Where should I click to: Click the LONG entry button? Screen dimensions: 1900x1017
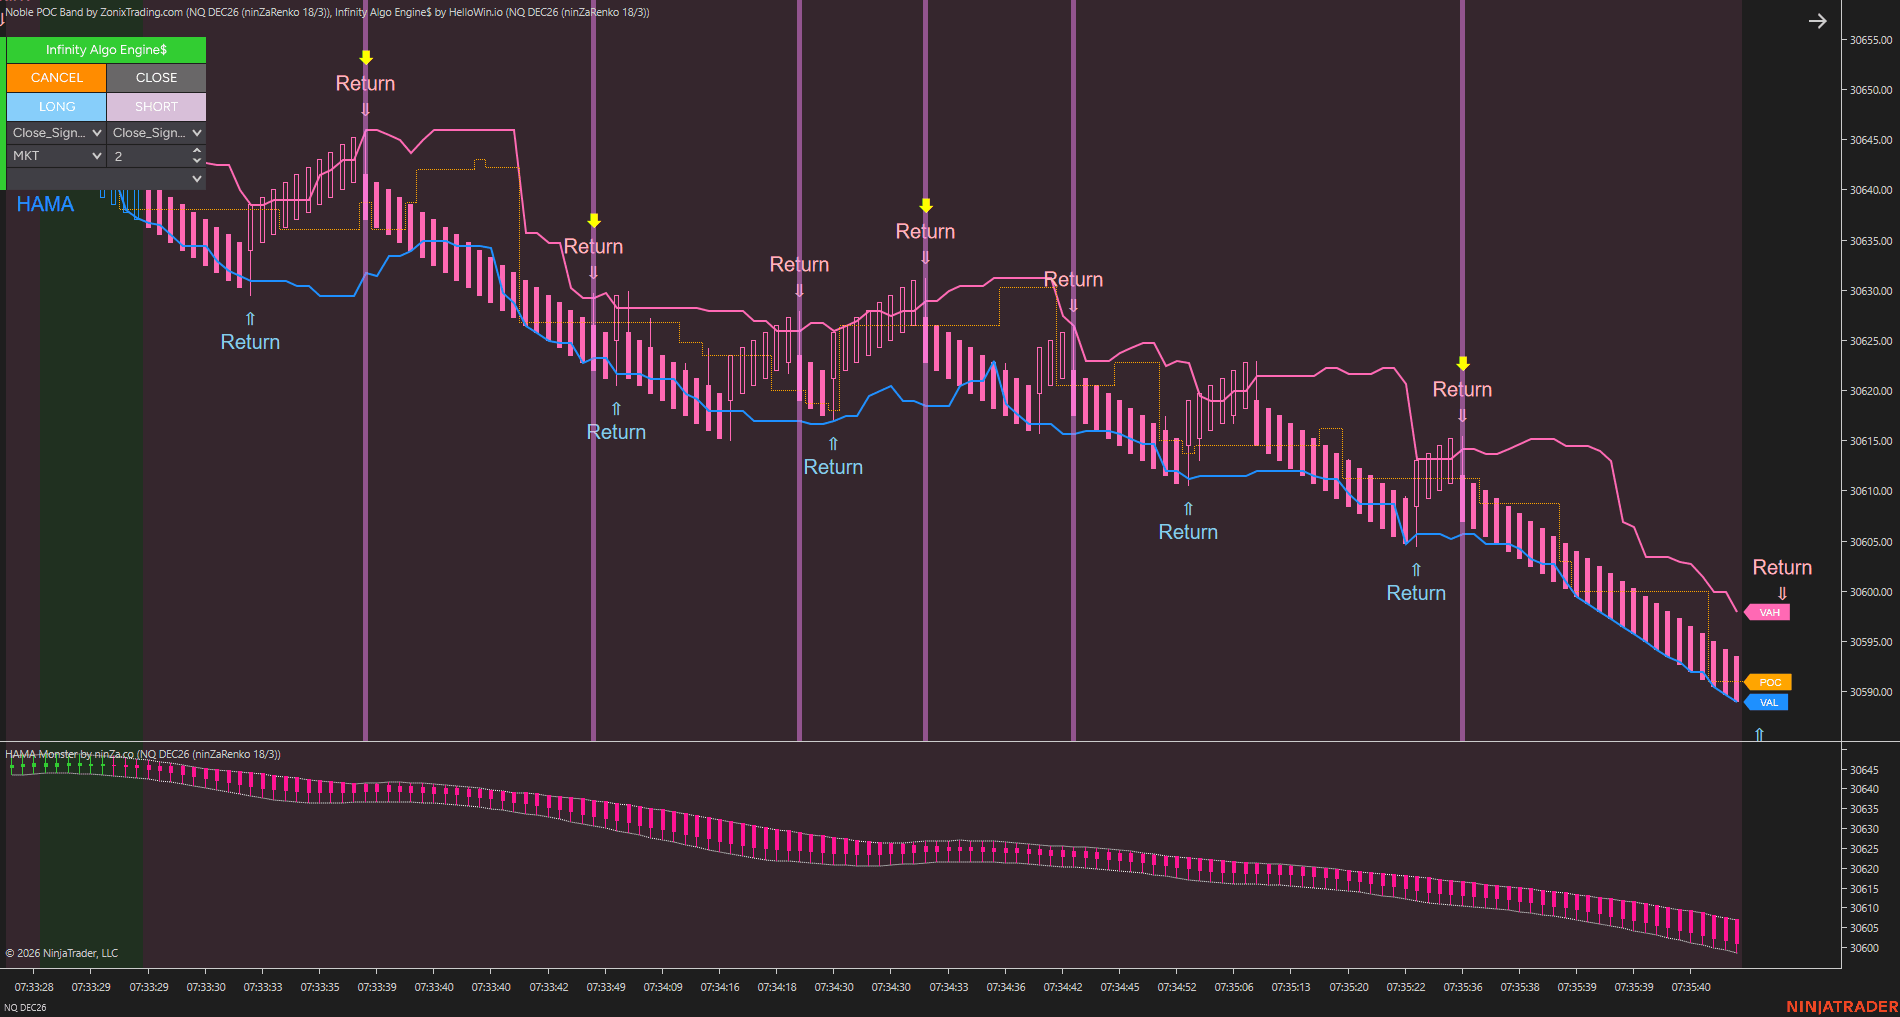[x=56, y=106]
